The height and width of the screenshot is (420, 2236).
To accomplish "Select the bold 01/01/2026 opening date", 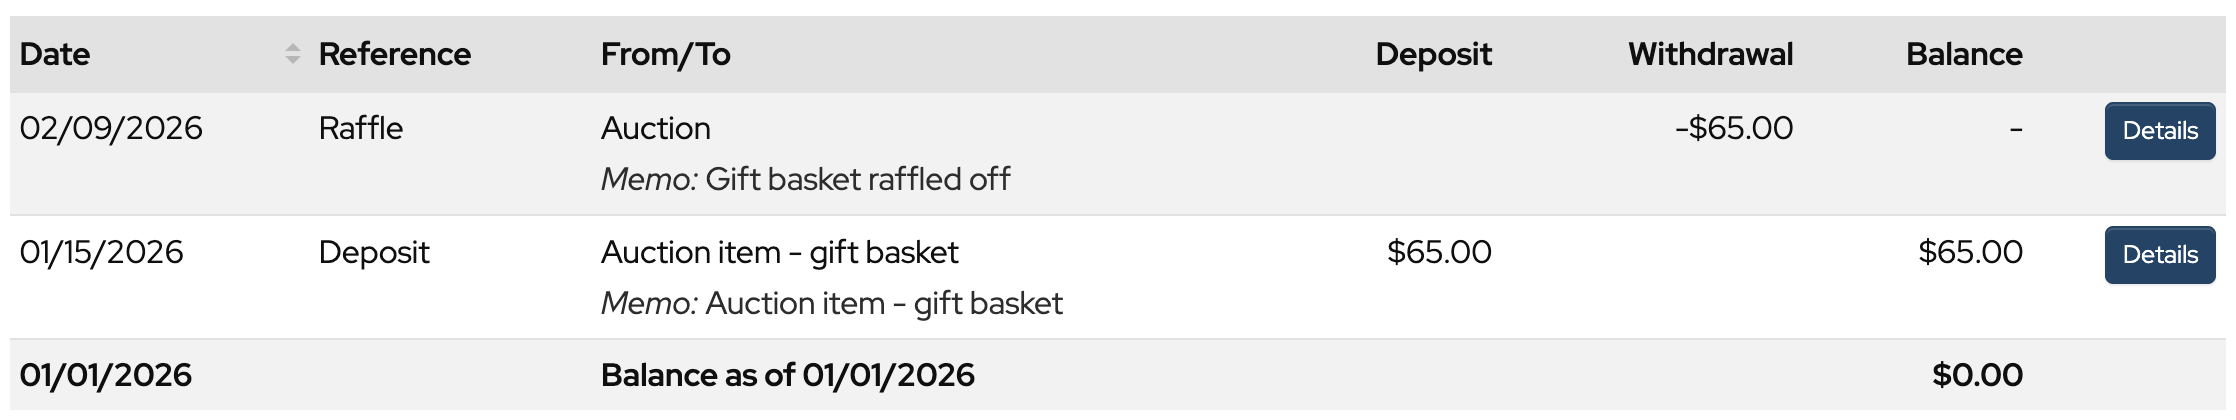I will [x=105, y=375].
